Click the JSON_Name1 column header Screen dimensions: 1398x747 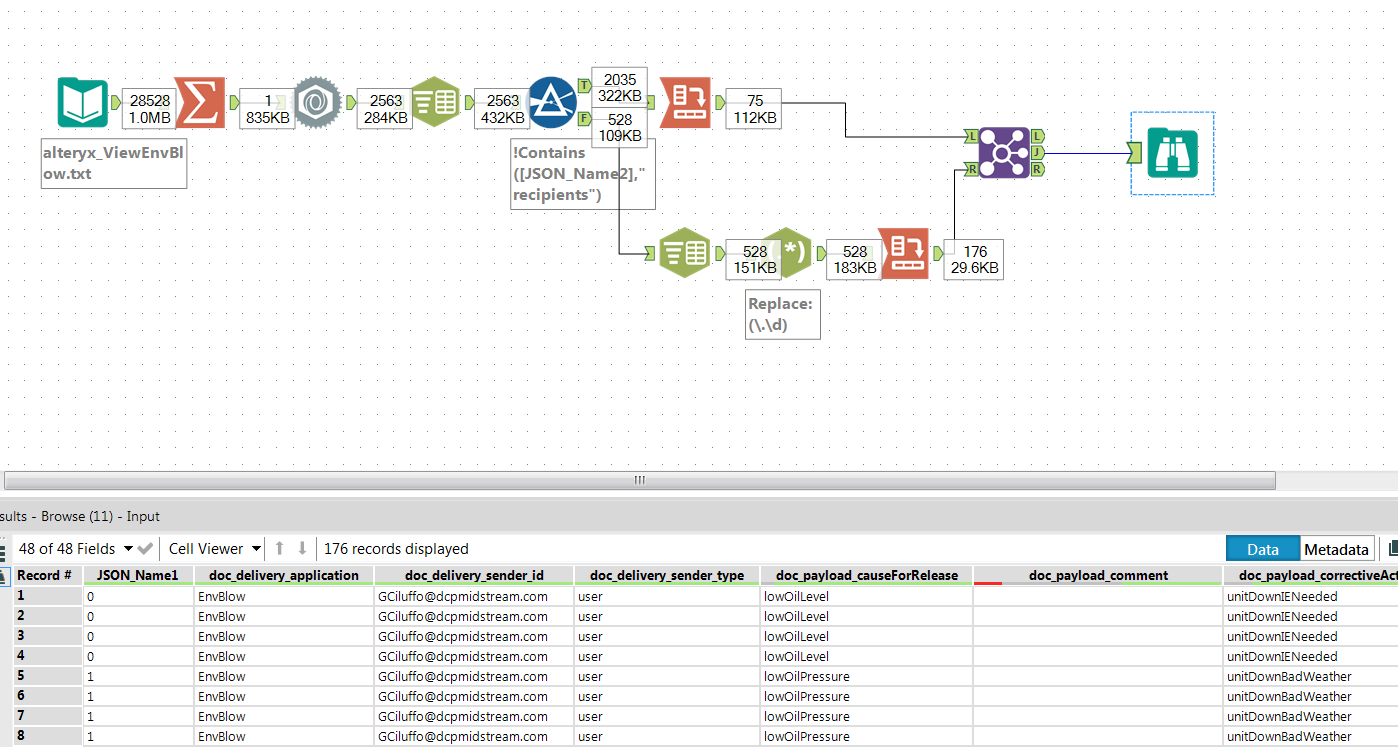(x=138, y=575)
